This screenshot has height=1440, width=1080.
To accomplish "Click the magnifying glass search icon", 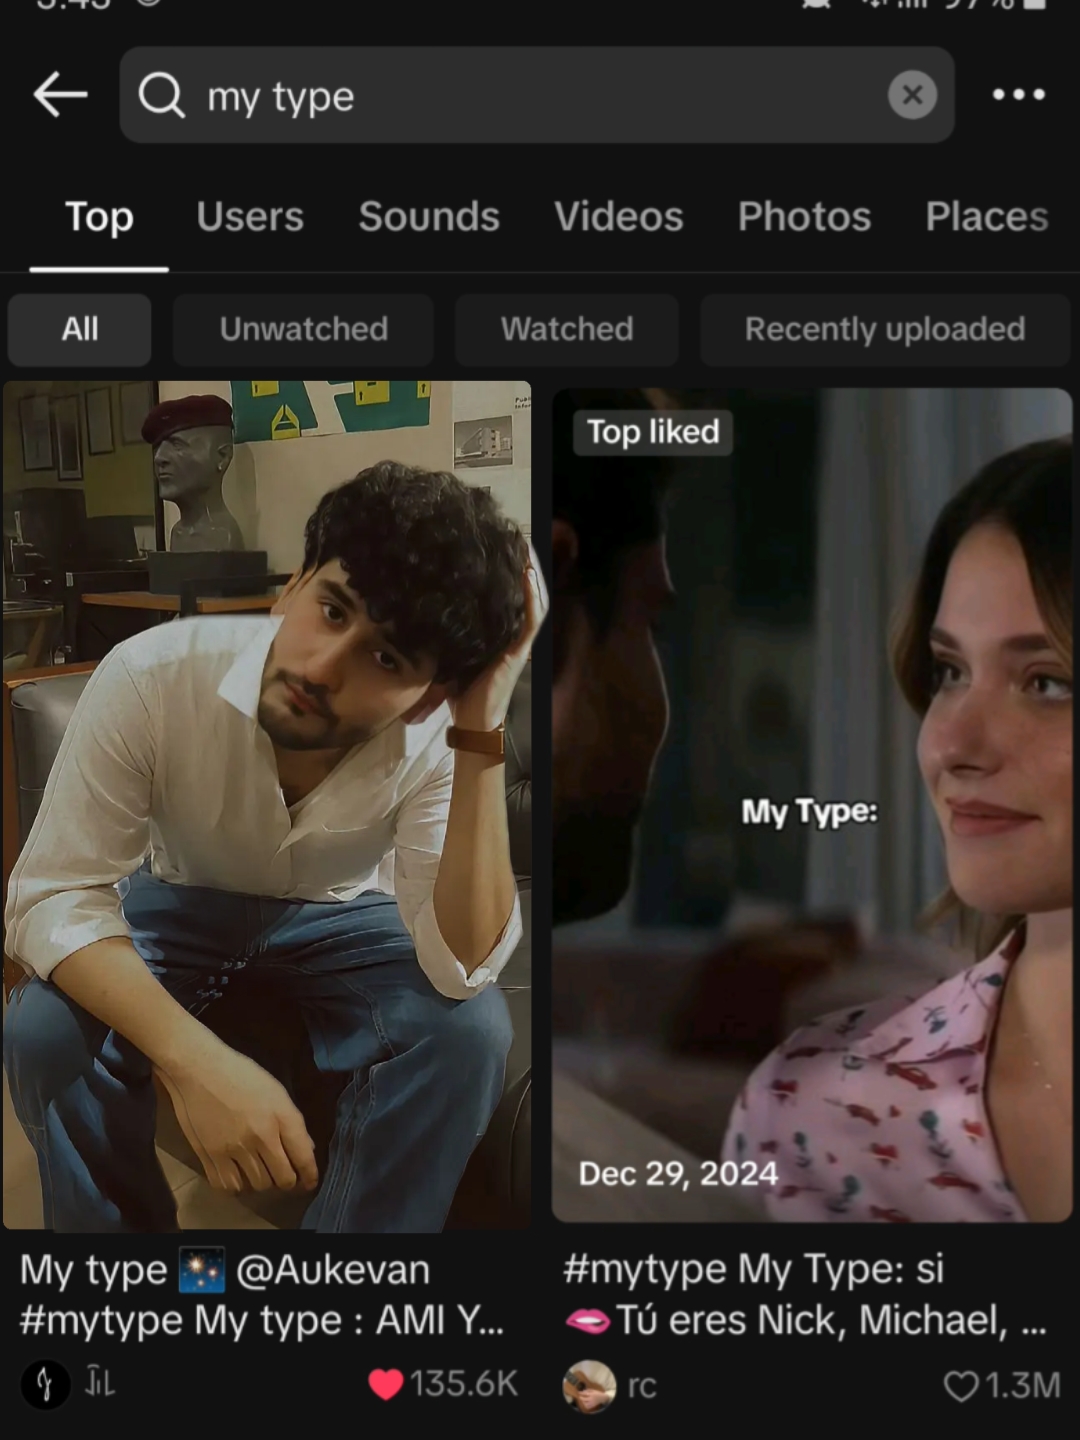I will pyautogui.click(x=161, y=96).
